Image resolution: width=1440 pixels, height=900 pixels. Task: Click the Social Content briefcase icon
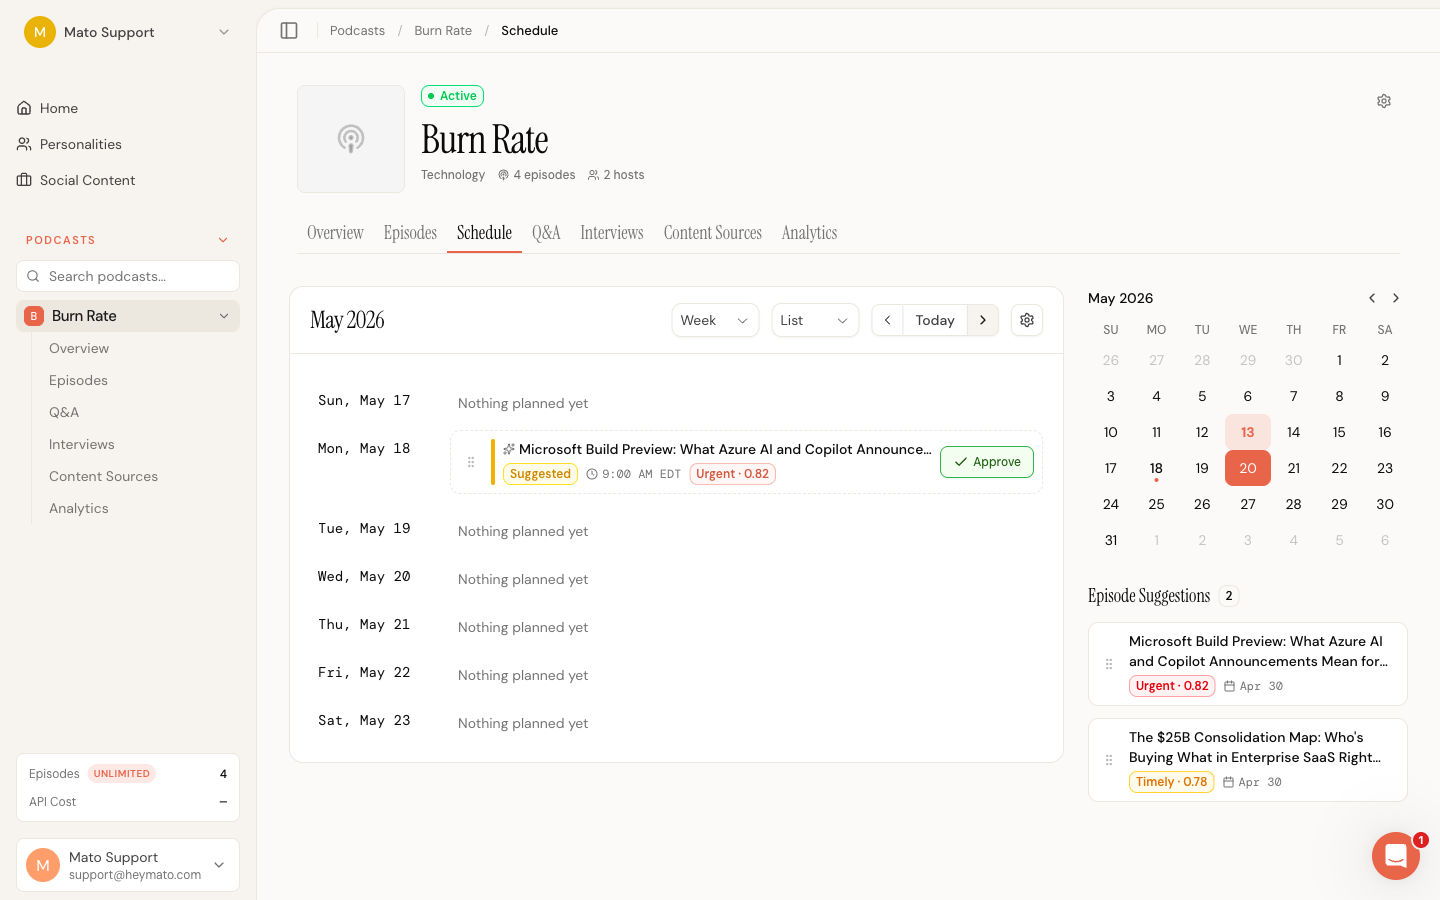coord(24,180)
